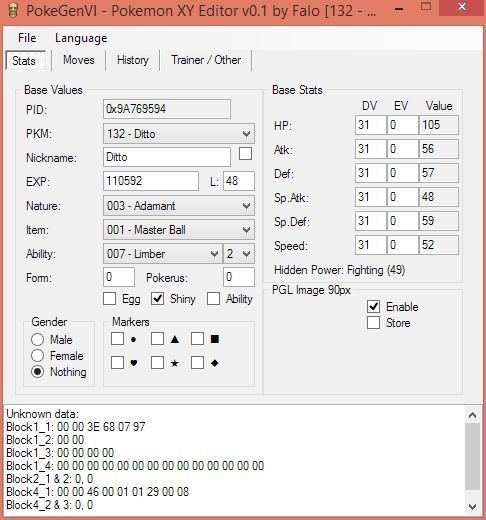The height and width of the screenshot is (520, 486).
Task: Maximize the PokeGenVI window
Action: coord(426,7)
